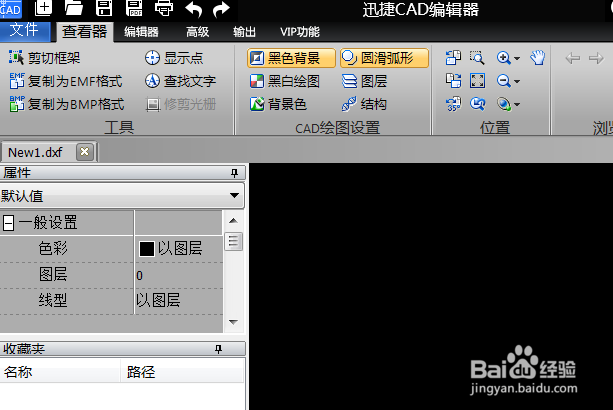Click the 路径 column header
Image resolution: width=613 pixels, height=410 pixels.
pyautogui.click(x=182, y=372)
